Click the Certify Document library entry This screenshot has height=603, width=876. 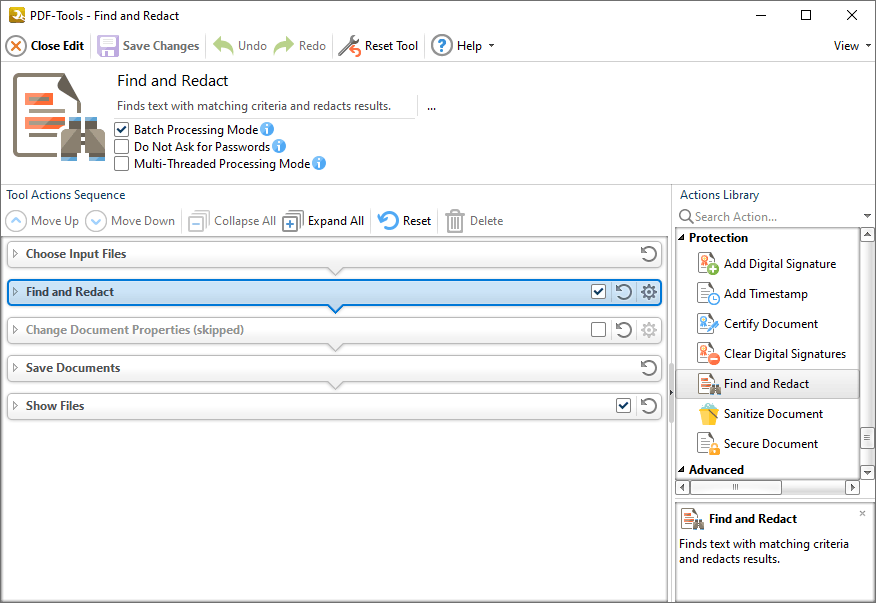click(768, 324)
